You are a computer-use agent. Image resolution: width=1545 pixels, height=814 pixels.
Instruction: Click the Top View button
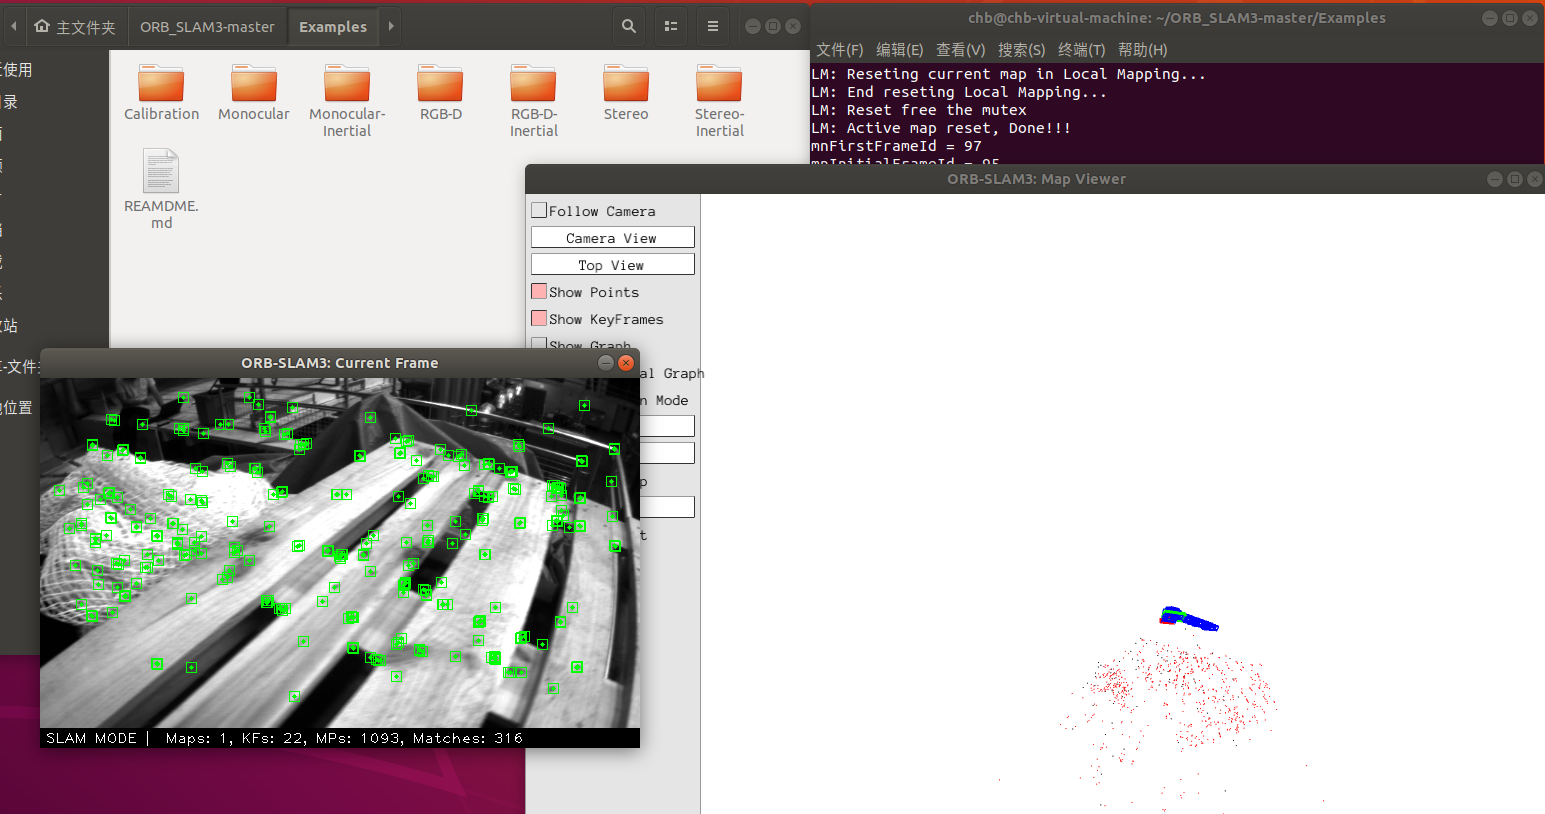(x=612, y=265)
